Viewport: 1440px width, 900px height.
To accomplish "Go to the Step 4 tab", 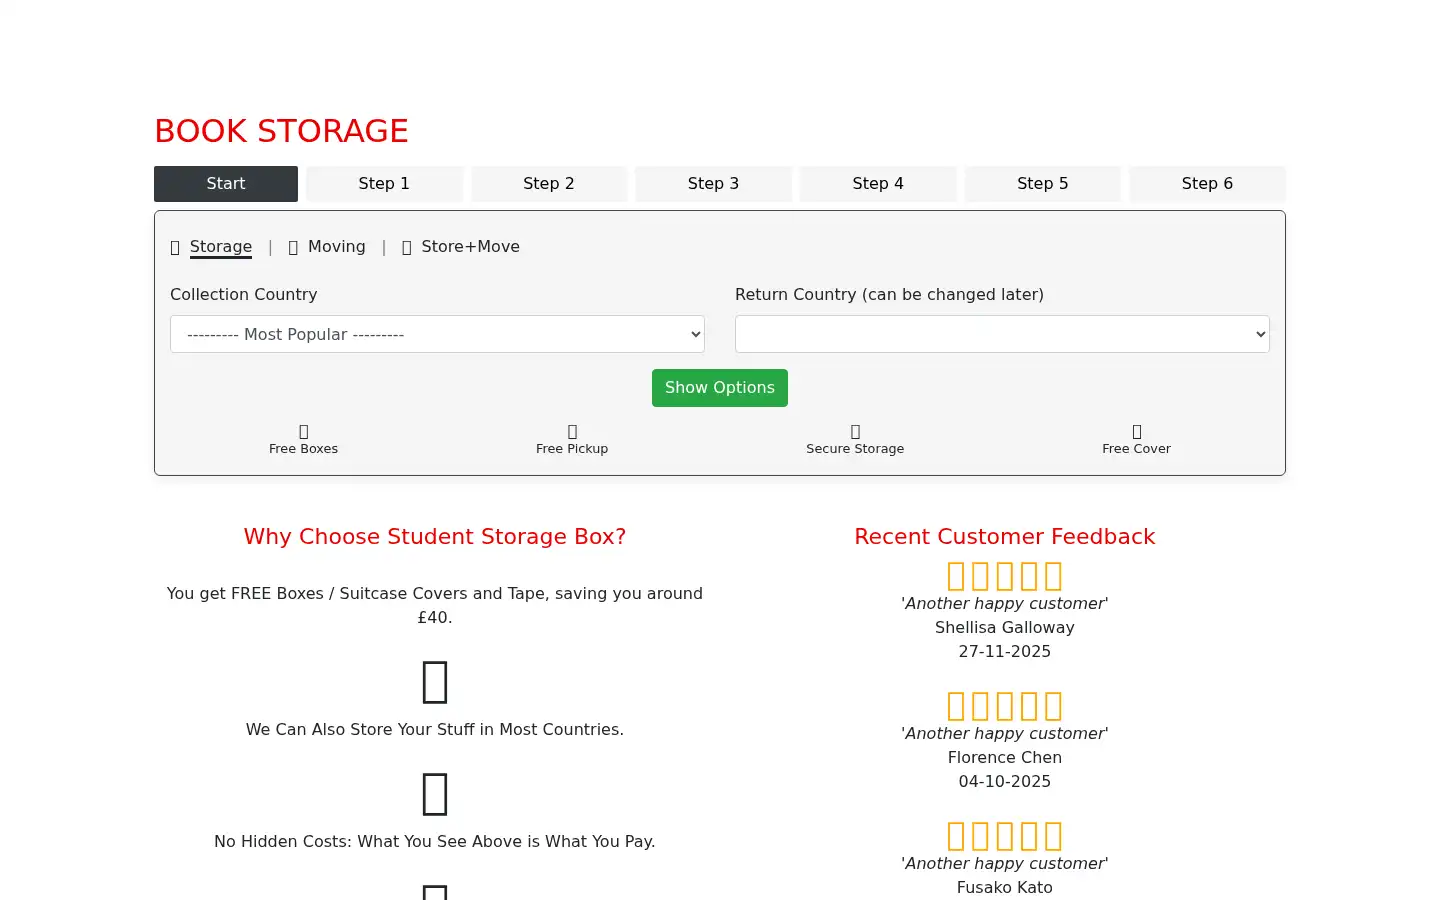I will pyautogui.click(x=878, y=184).
